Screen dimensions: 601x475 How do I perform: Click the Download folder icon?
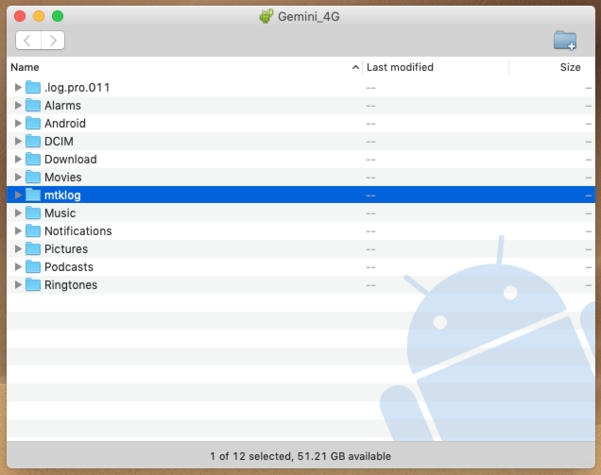(x=32, y=159)
